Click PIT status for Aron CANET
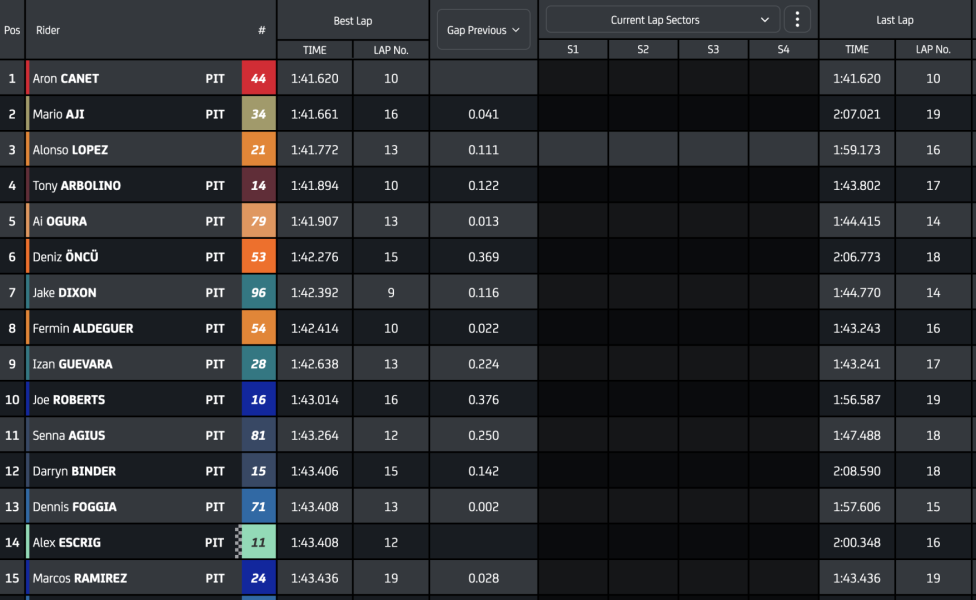976x600 pixels. click(215, 78)
